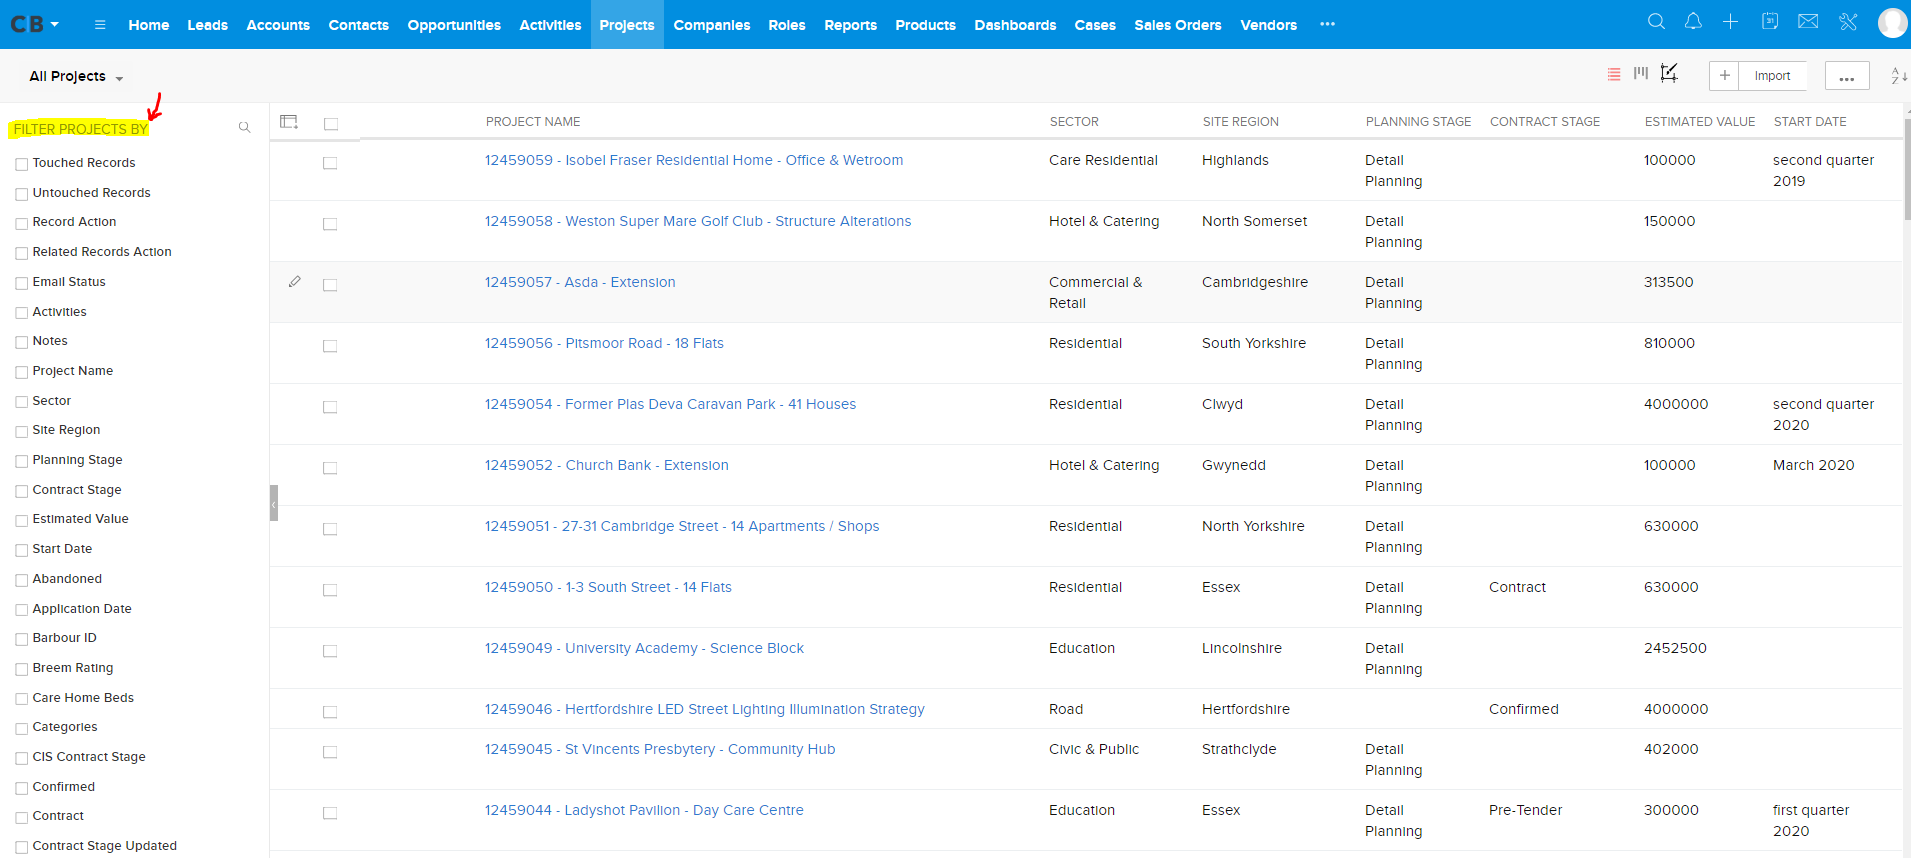Image resolution: width=1911 pixels, height=858 pixels.
Task: Tick the Untouched Records filter
Action: click(x=22, y=194)
